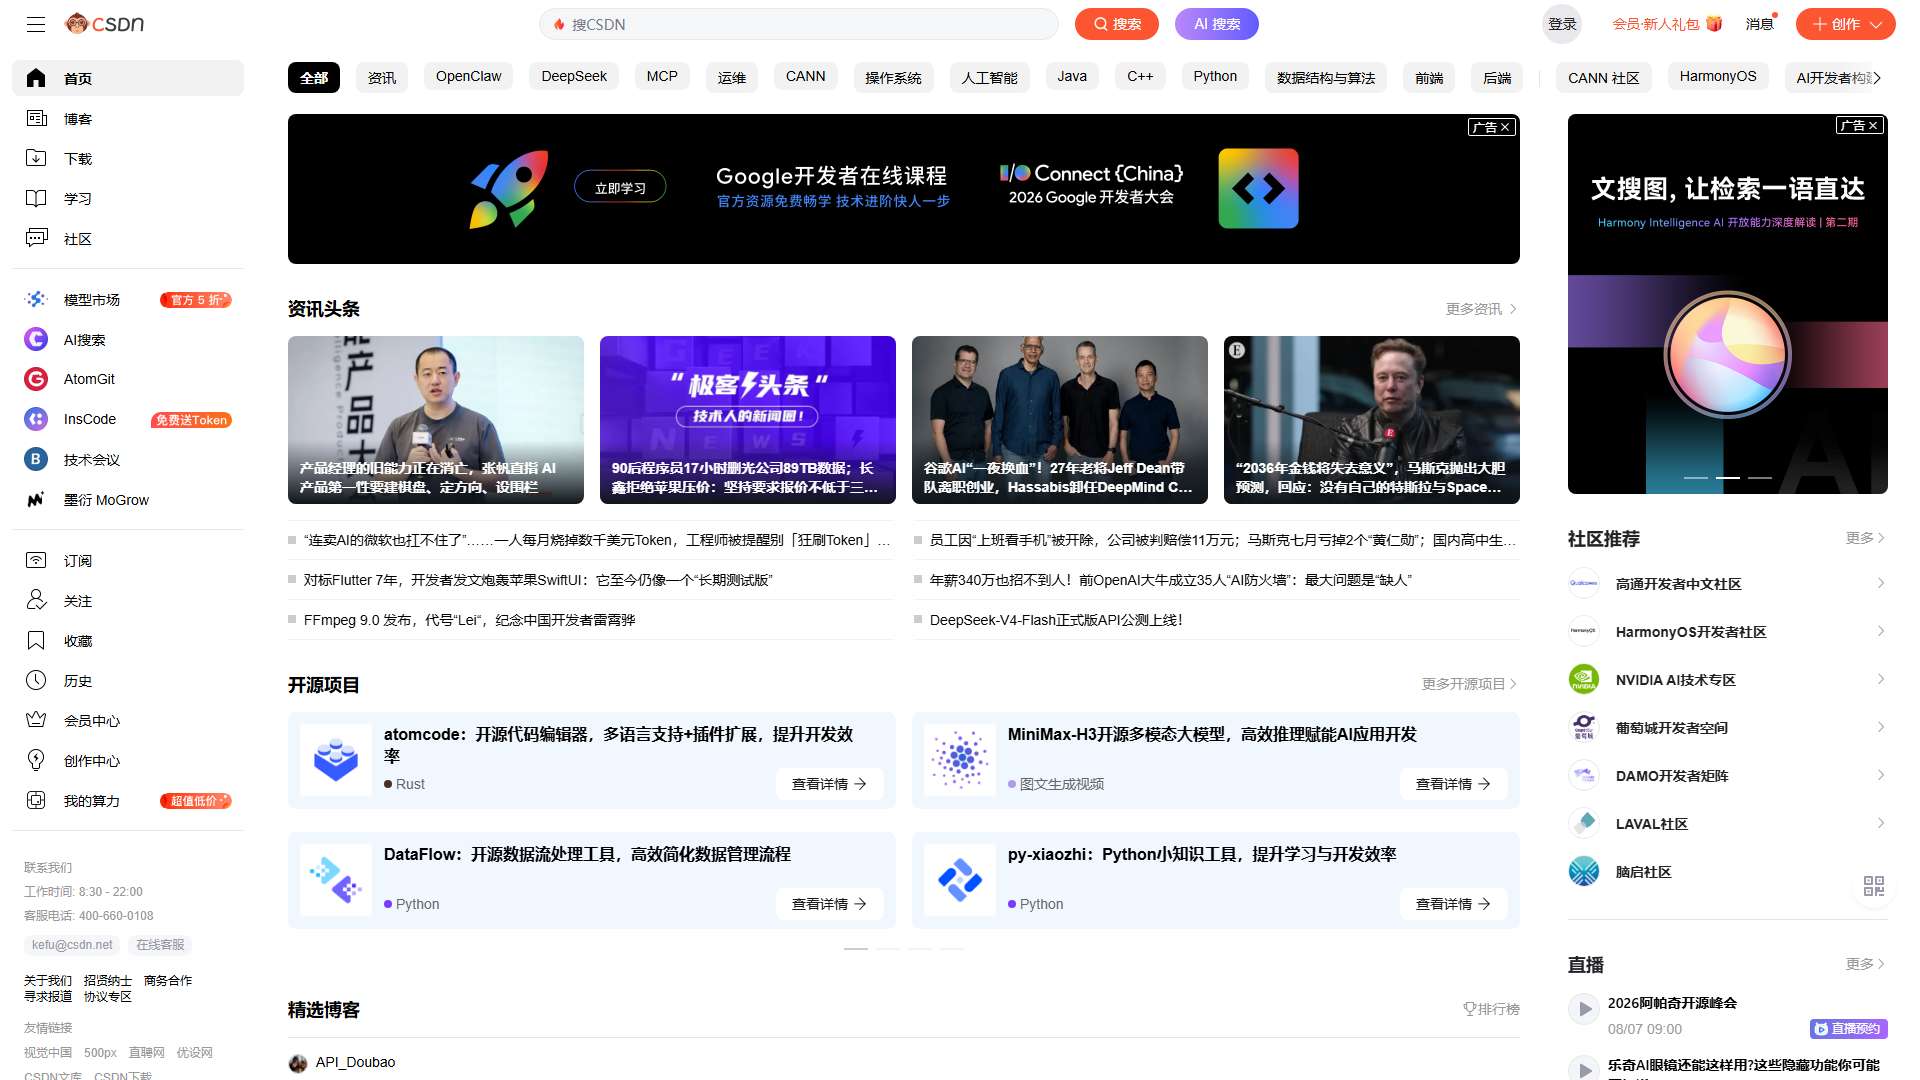The height and width of the screenshot is (1080, 1920).
Task: Play the 2026阿帕奇开源峰会 live stream
Action: (1584, 1010)
